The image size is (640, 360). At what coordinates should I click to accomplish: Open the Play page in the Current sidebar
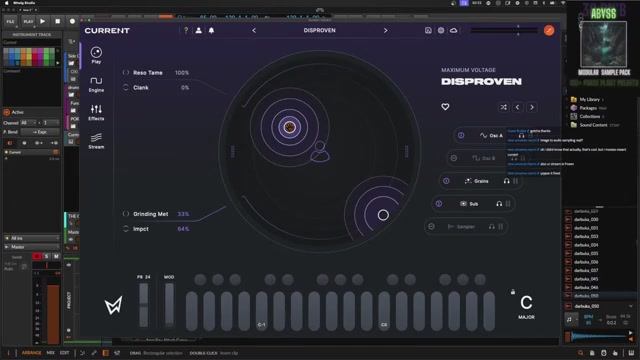[96, 55]
